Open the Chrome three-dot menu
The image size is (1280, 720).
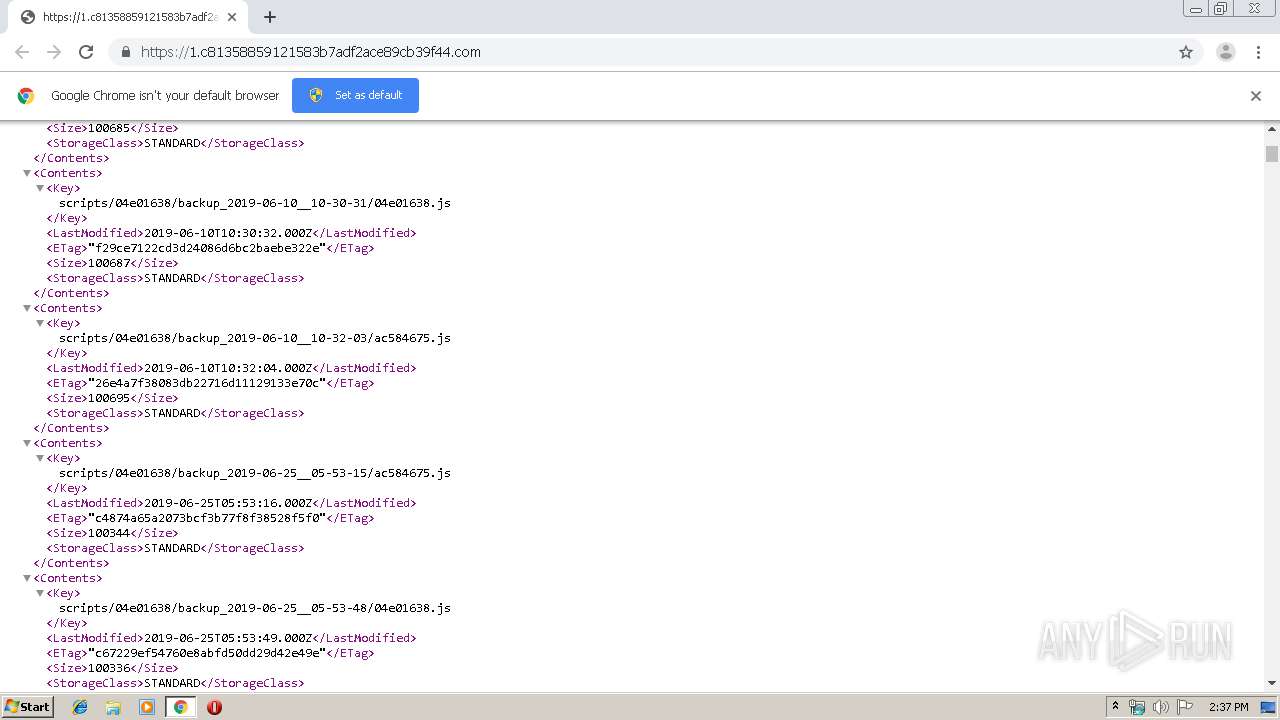pyautogui.click(x=1258, y=52)
